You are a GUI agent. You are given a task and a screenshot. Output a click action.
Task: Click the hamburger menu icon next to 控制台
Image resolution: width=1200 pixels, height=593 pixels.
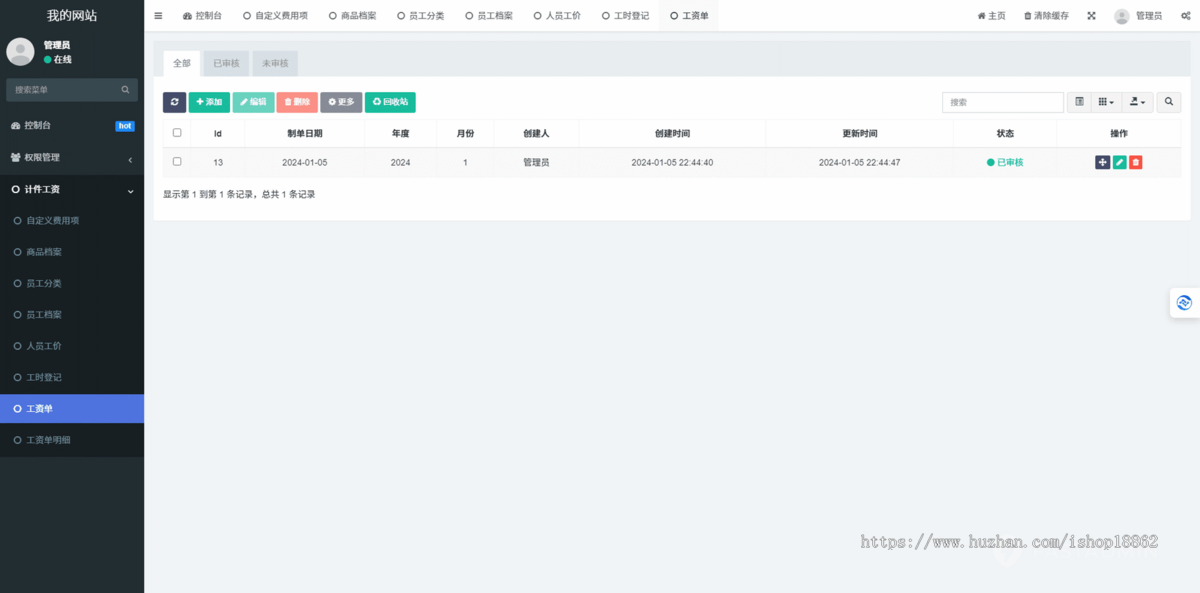click(157, 15)
